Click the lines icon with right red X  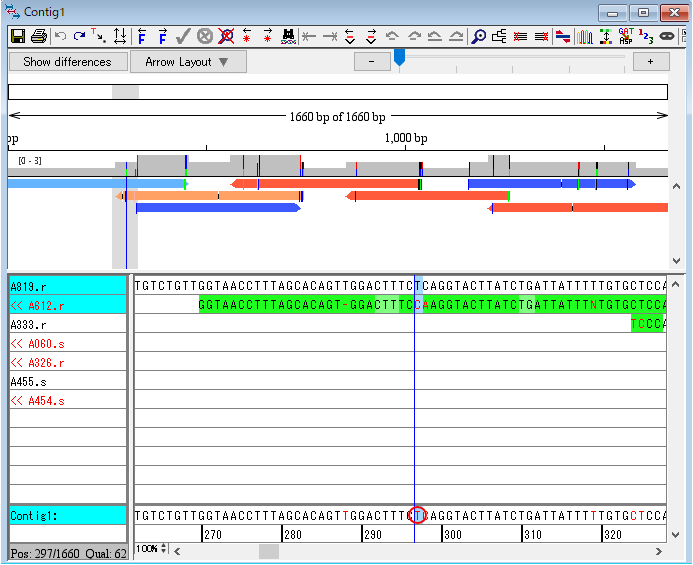(541, 36)
